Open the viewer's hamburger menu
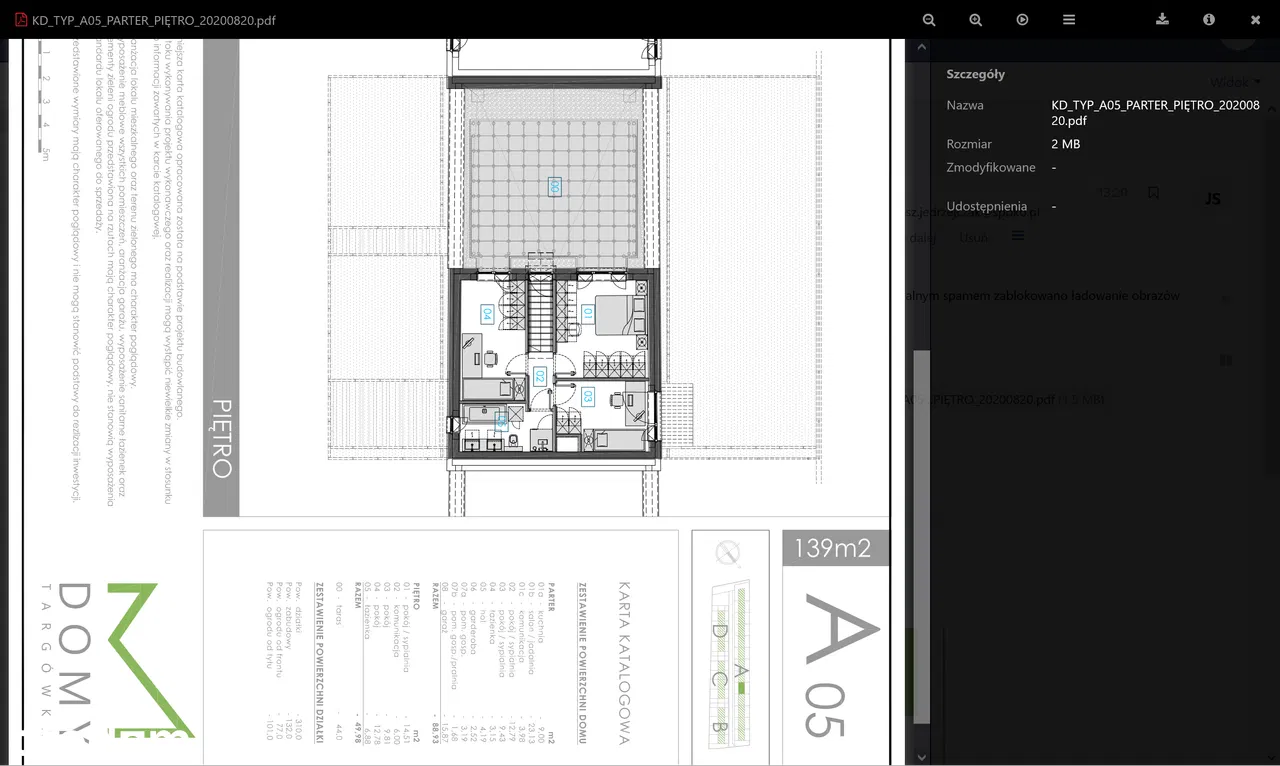The image size is (1280, 766). click(1069, 20)
